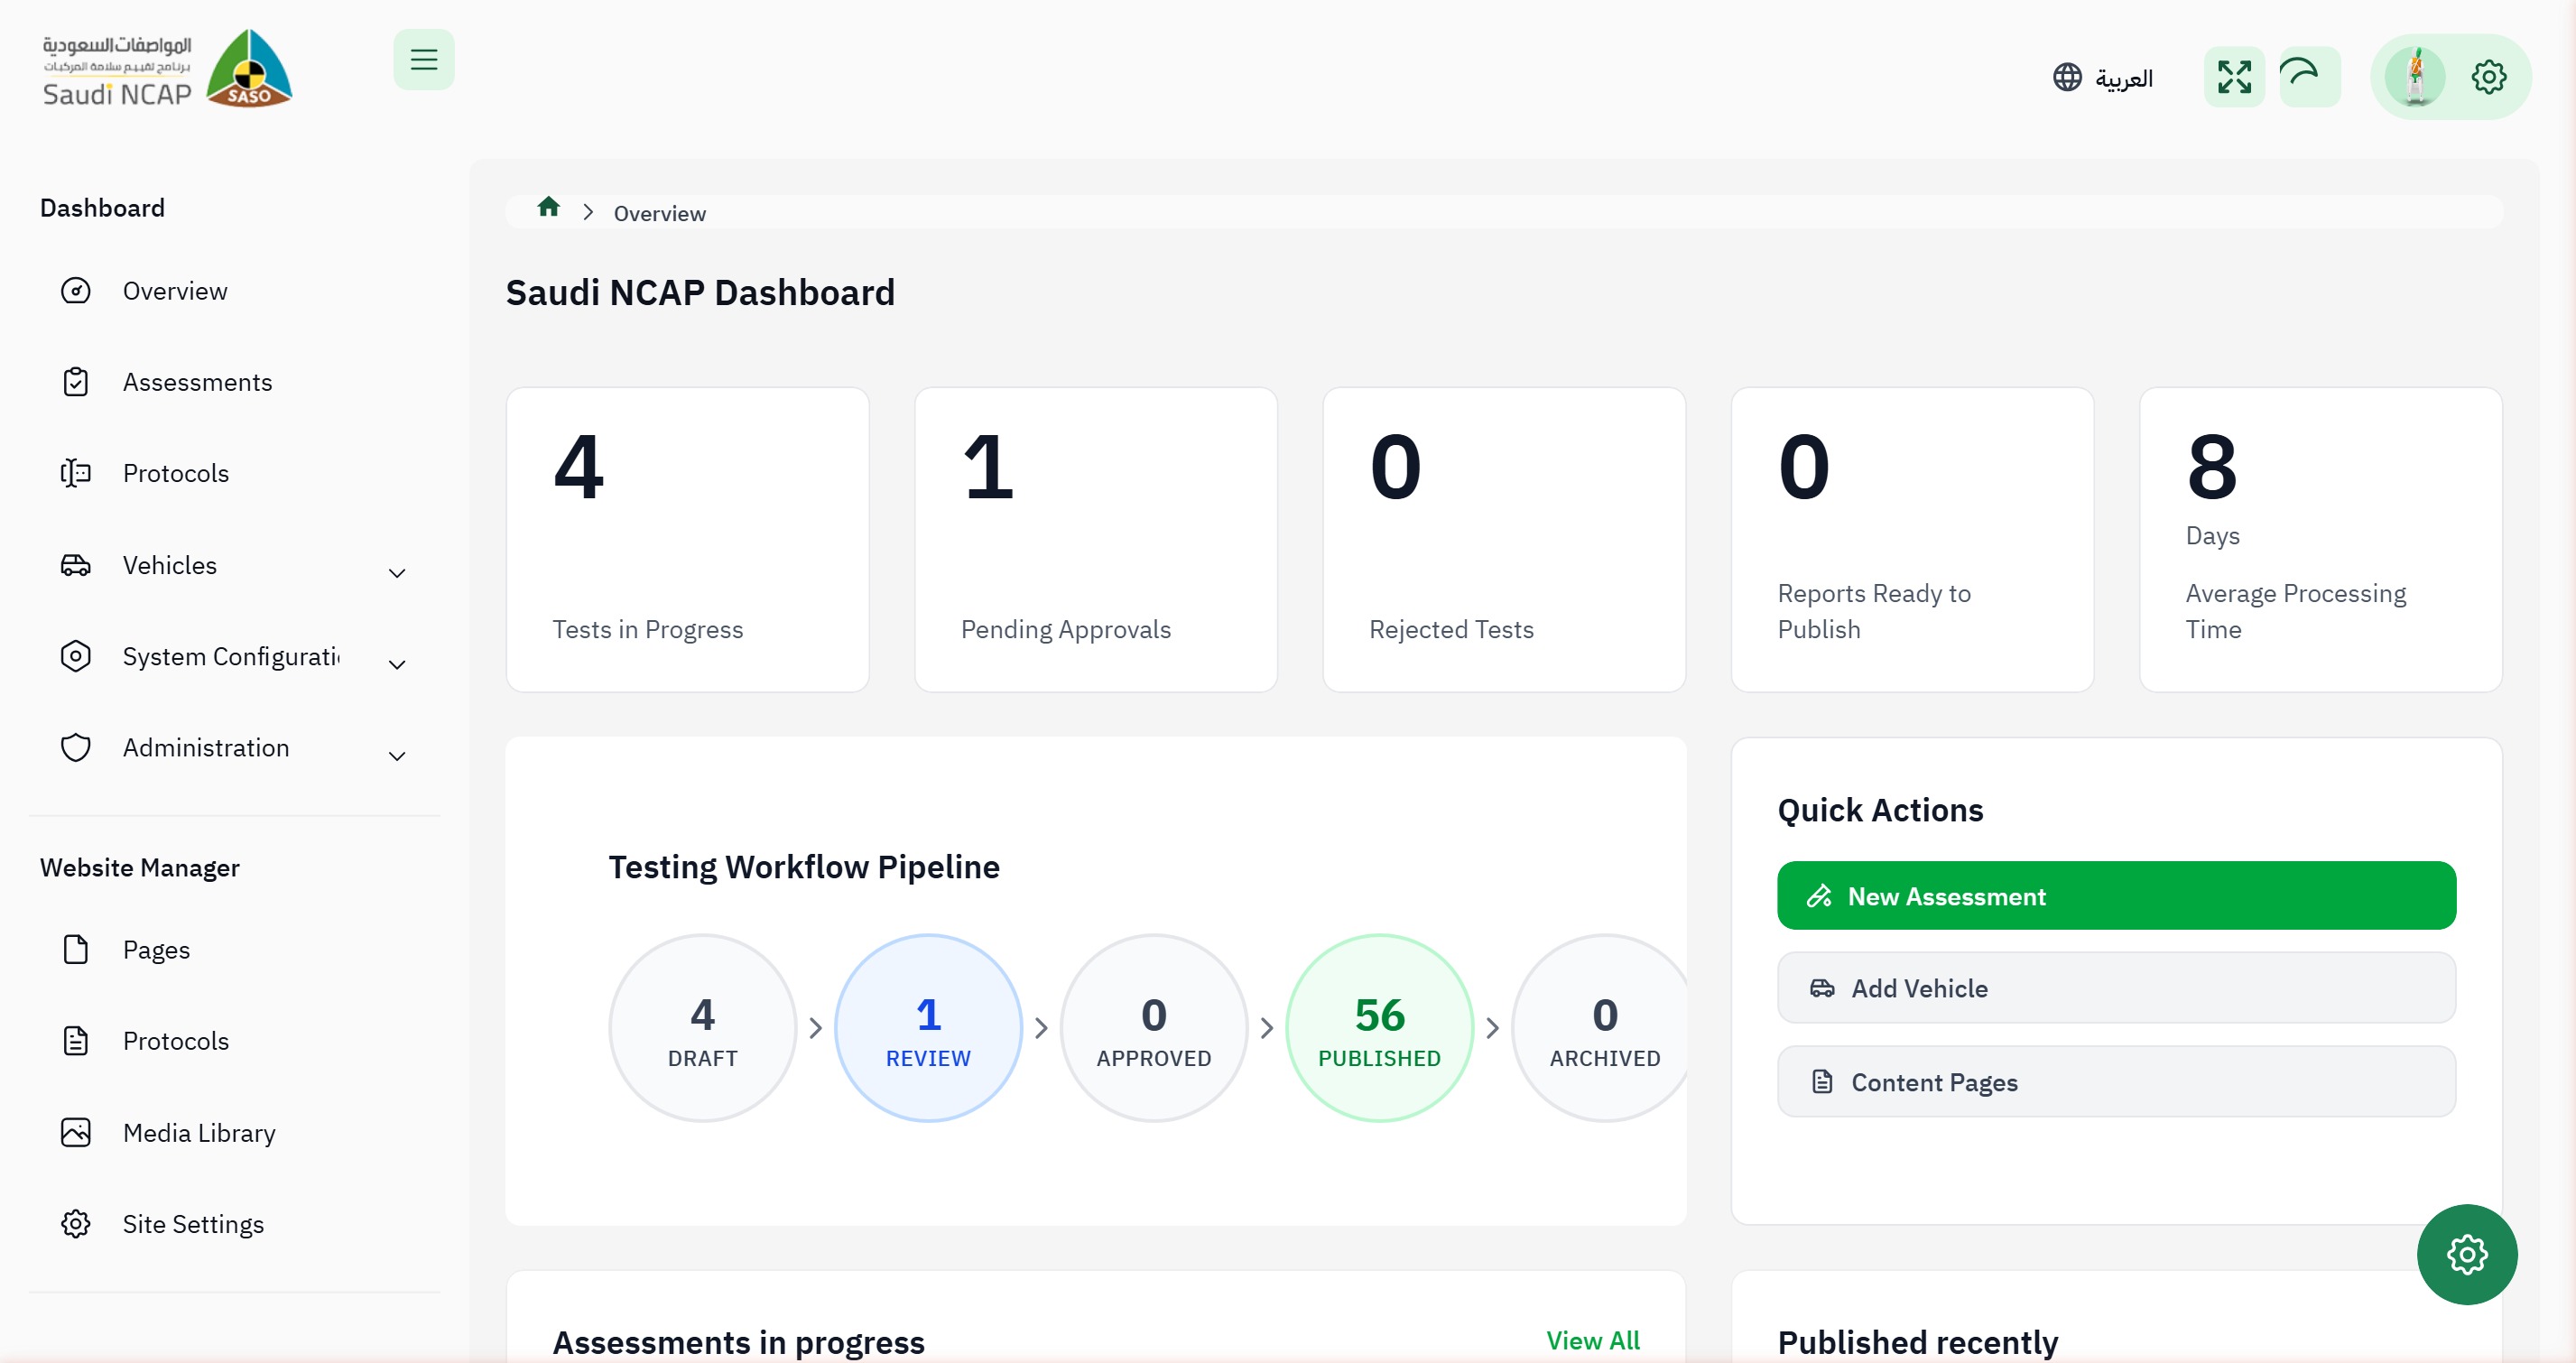The image size is (2576, 1363).
Task: Open System Configuration menu item
Action: coord(234,656)
